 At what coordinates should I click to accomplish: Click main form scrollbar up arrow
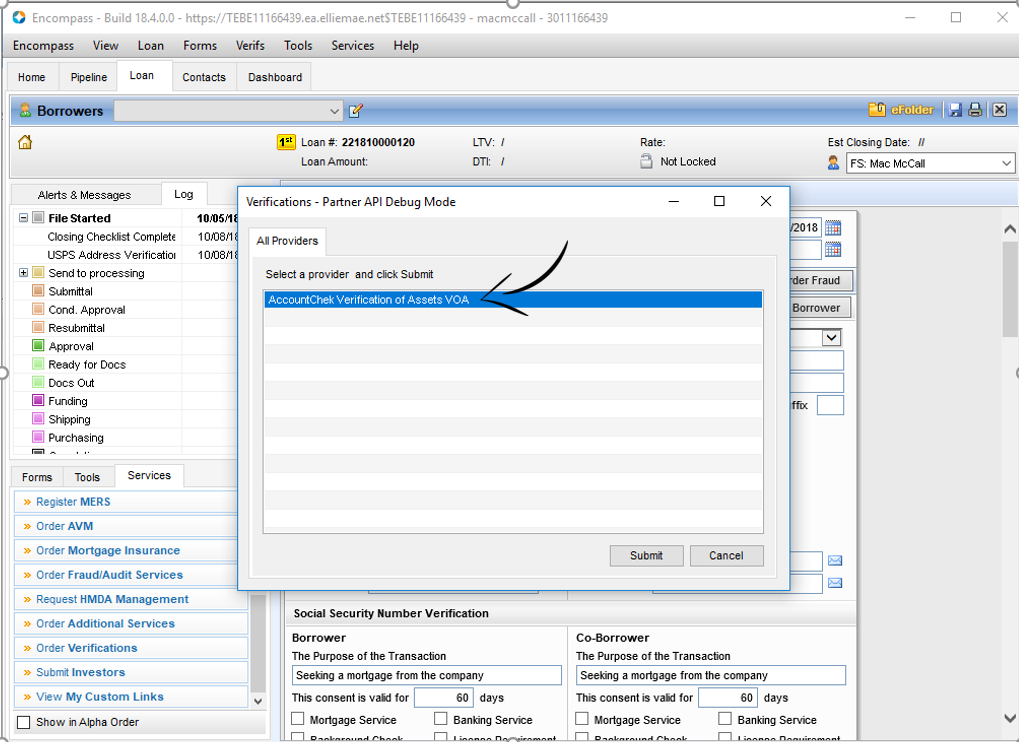[x=1009, y=229]
